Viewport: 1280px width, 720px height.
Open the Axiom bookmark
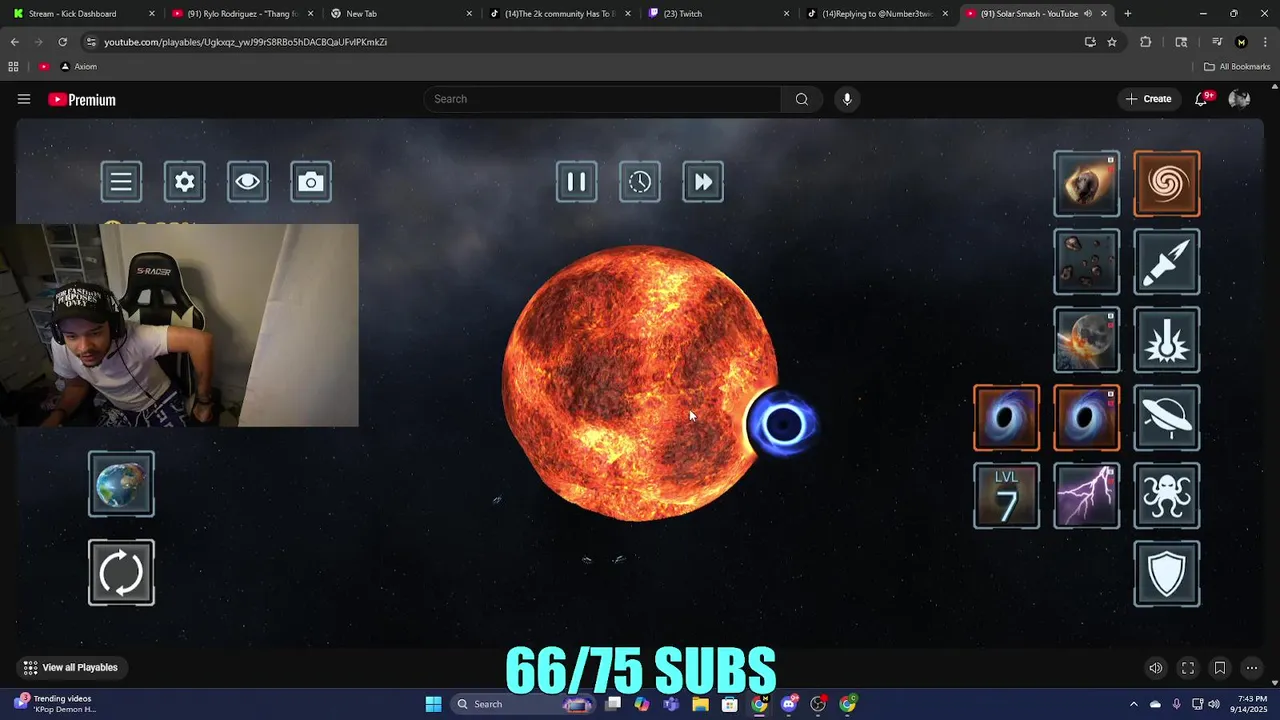pos(79,67)
